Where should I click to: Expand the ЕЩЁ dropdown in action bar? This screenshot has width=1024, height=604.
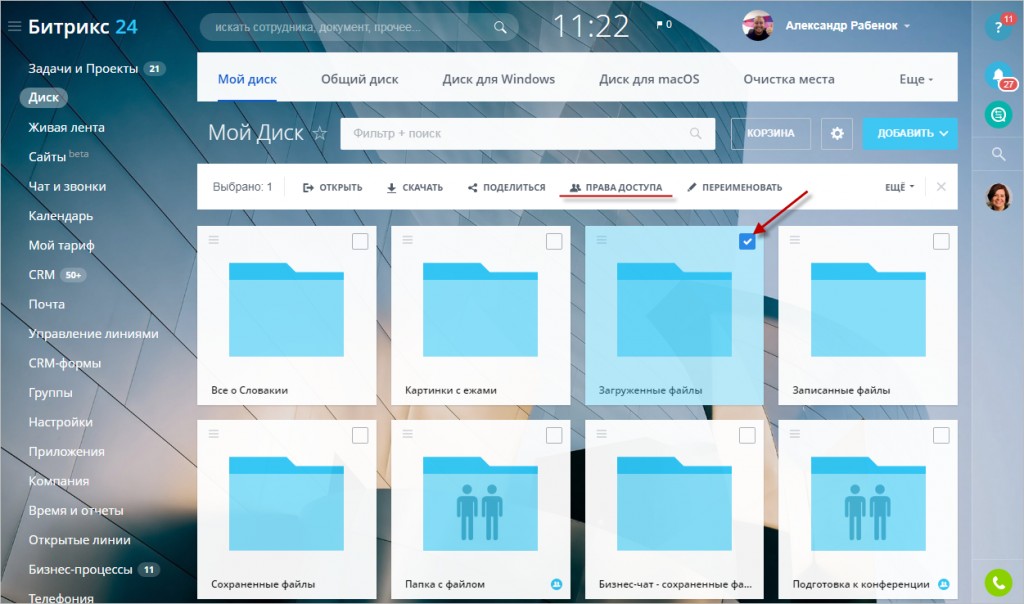click(x=899, y=187)
